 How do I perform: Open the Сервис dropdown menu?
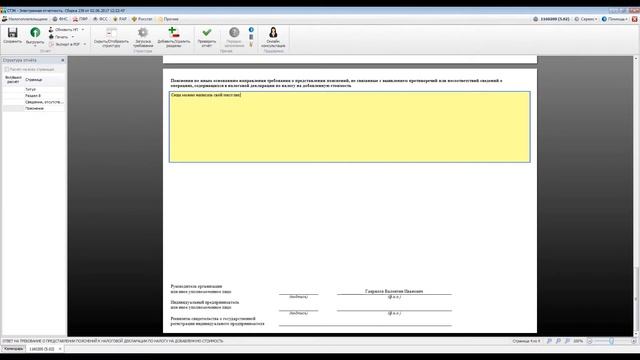[586, 19]
